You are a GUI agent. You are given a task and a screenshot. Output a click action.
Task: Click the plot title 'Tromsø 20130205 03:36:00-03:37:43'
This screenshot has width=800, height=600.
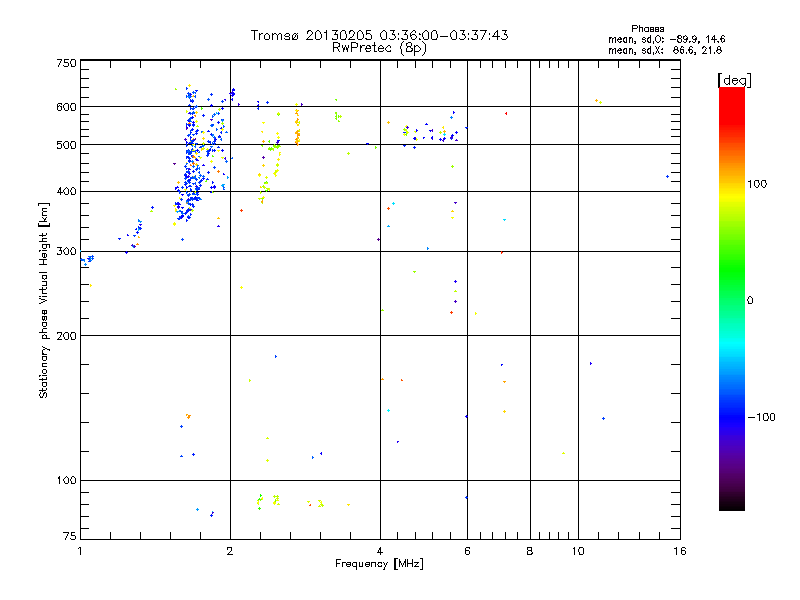click(x=379, y=35)
